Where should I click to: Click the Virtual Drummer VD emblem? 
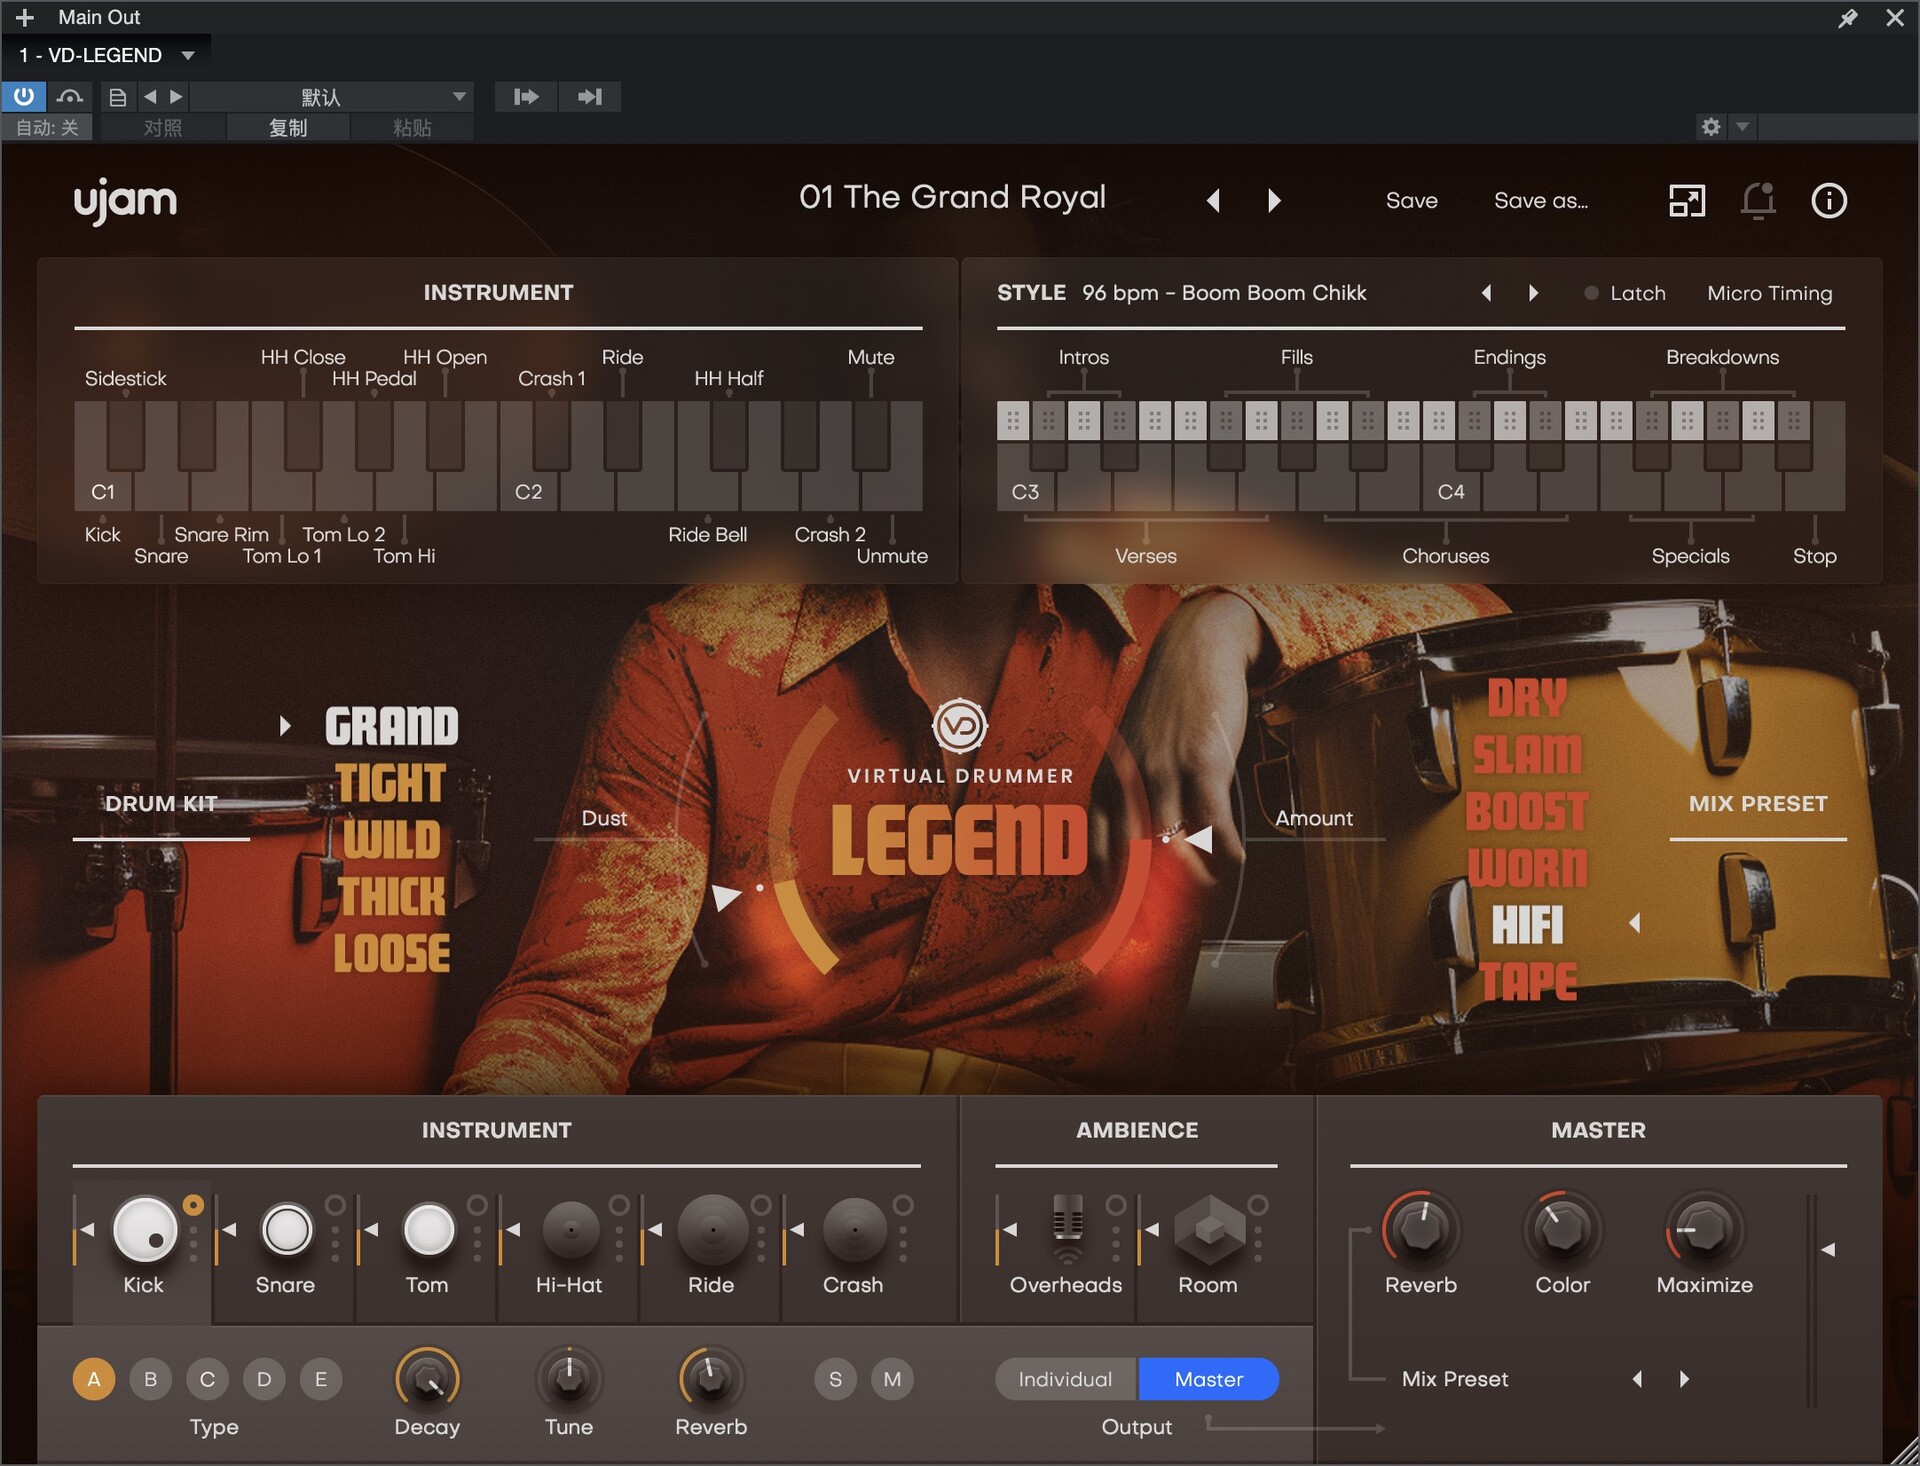(x=960, y=726)
